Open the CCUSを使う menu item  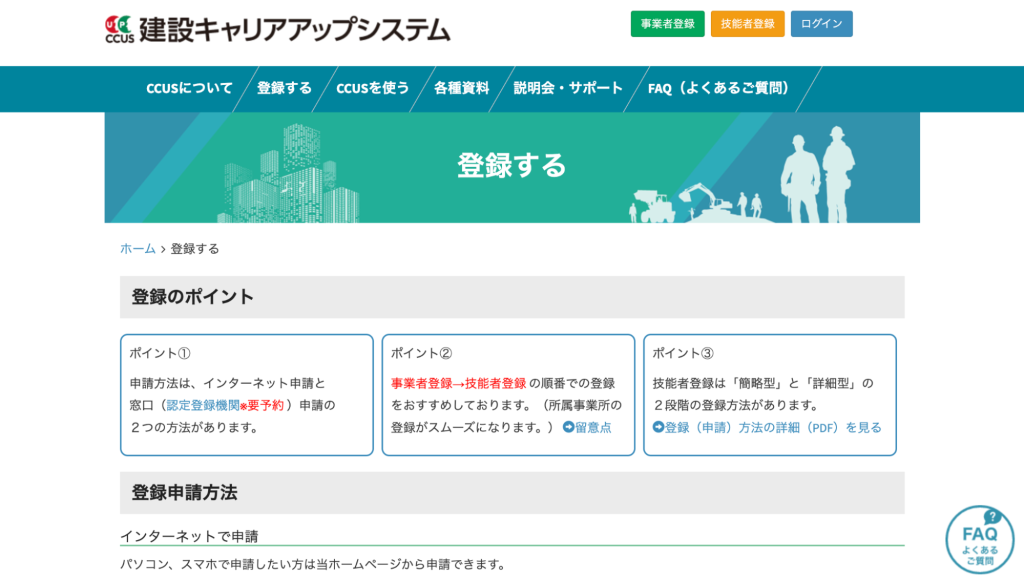point(372,88)
